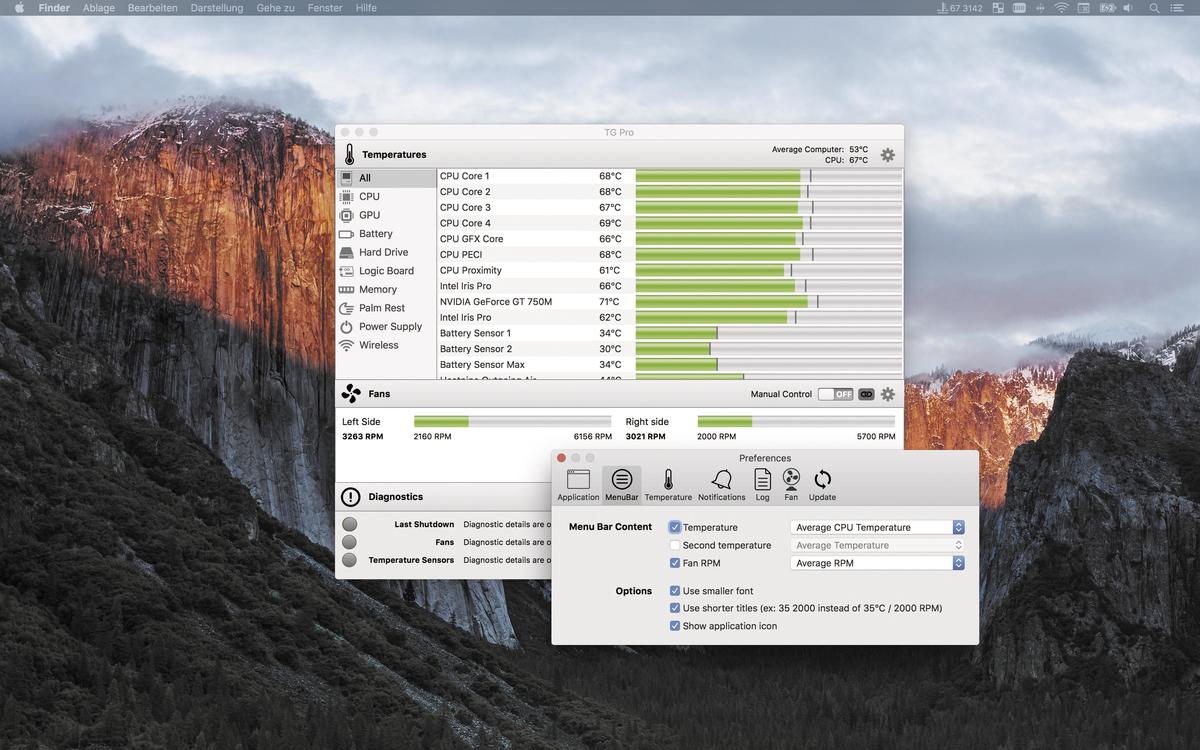This screenshot has height=750, width=1200.
Task: Select the Wireless sidebar category
Action: (387, 345)
